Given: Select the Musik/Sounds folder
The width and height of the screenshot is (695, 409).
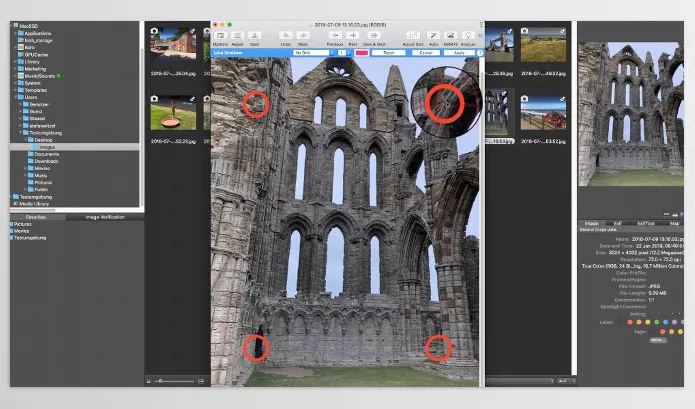Looking at the screenshot, I should point(36,76).
